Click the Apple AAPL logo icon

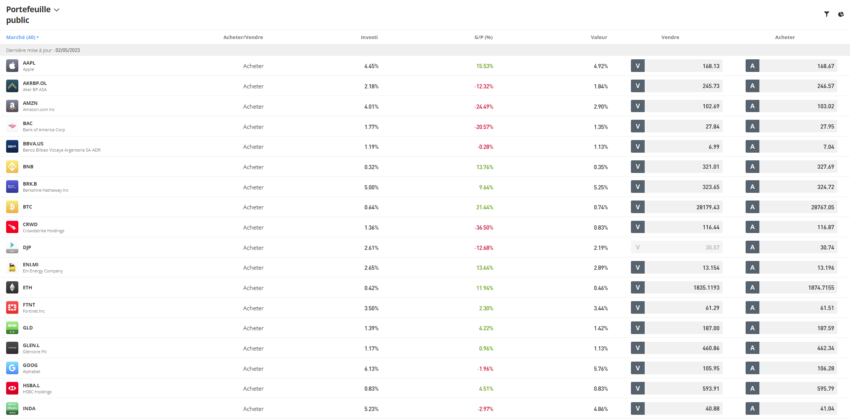pyautogui.click(x=12, y=66)
